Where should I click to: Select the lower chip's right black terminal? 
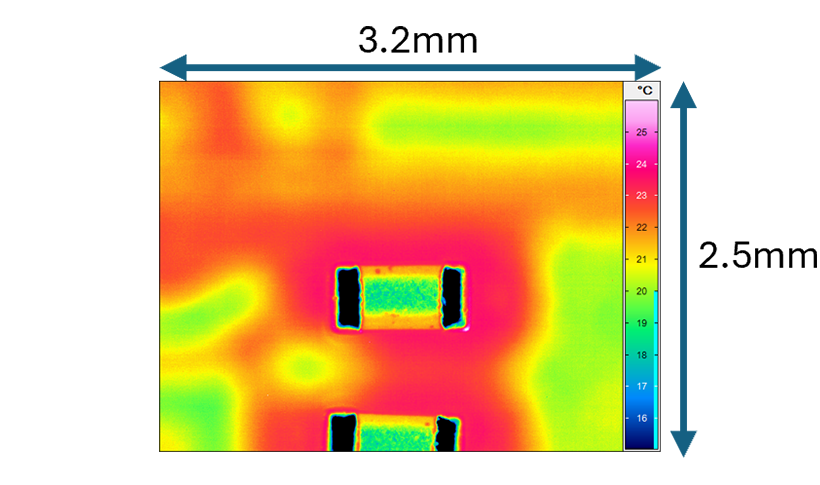448,434
